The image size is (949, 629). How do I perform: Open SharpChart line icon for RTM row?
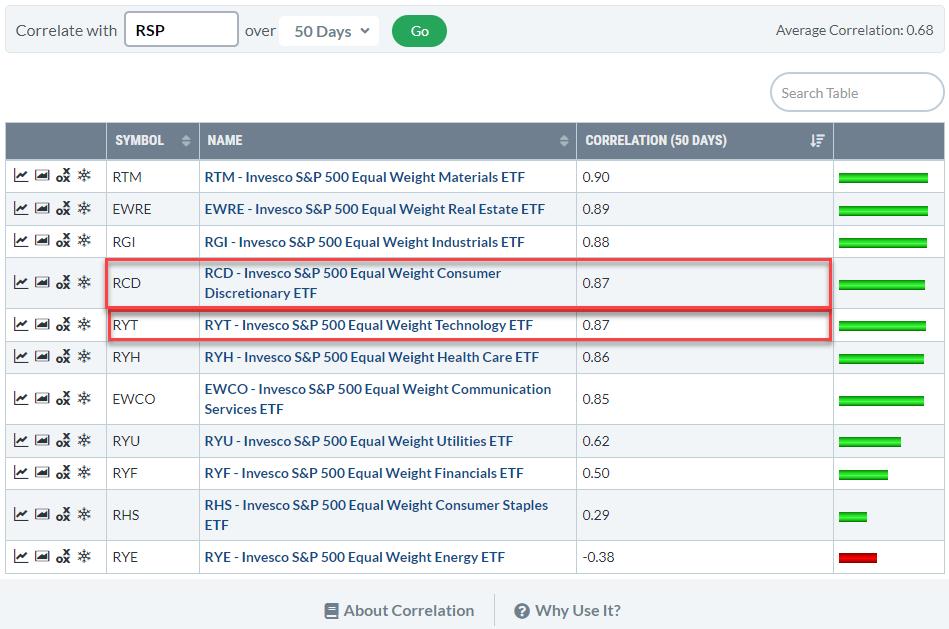(21, 177)
